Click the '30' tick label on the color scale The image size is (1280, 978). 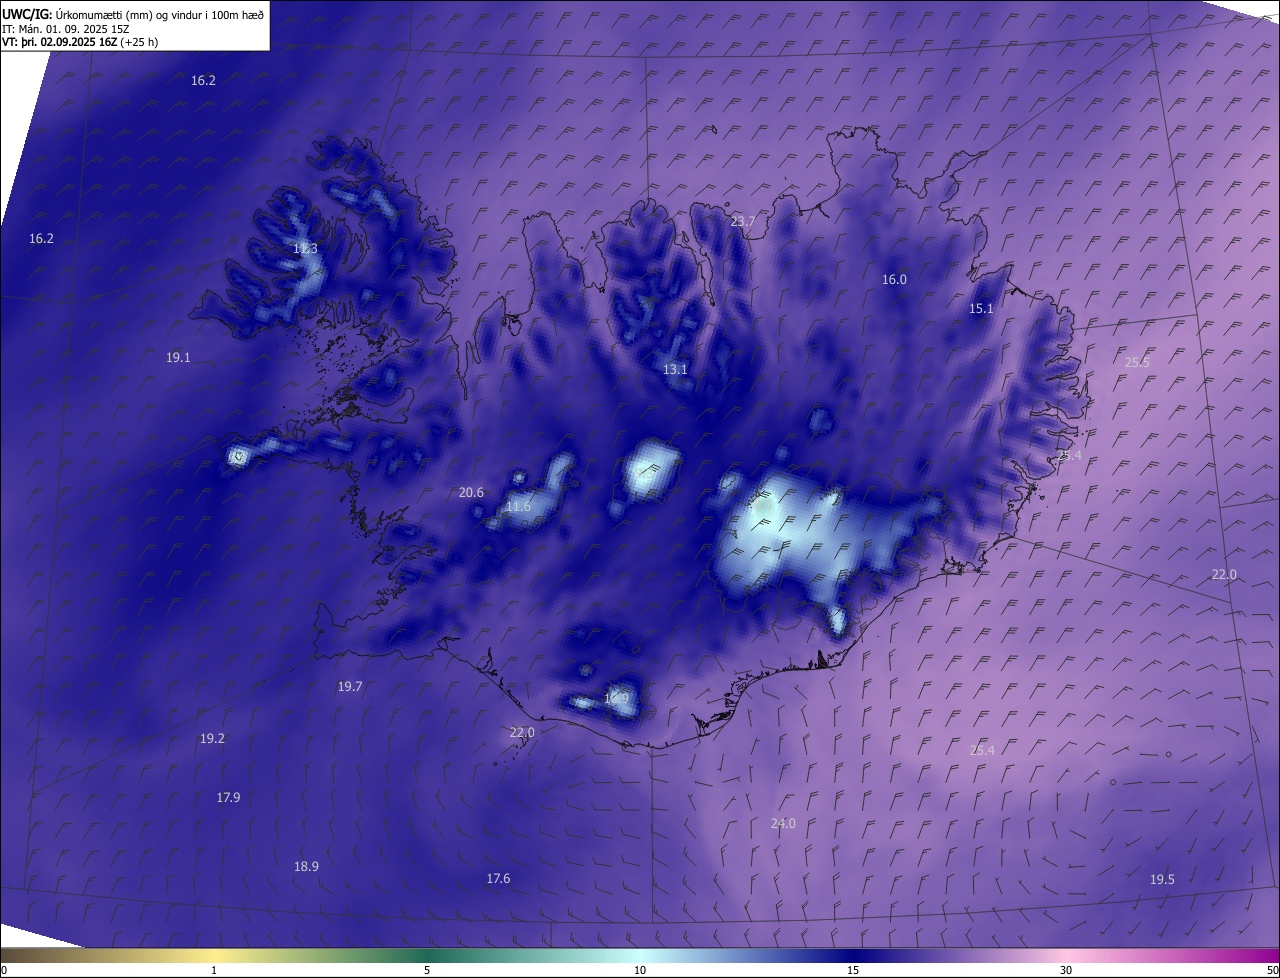1066,971
